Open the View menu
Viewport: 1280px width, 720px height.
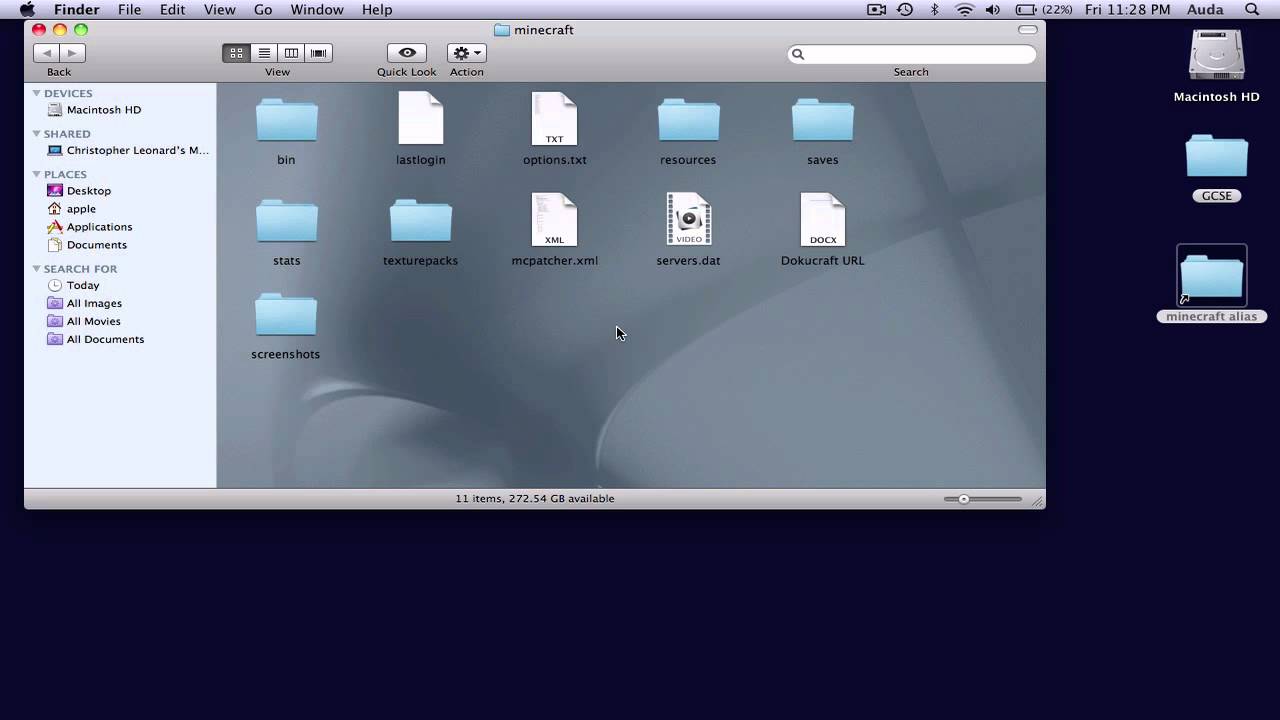pos(219,9)
